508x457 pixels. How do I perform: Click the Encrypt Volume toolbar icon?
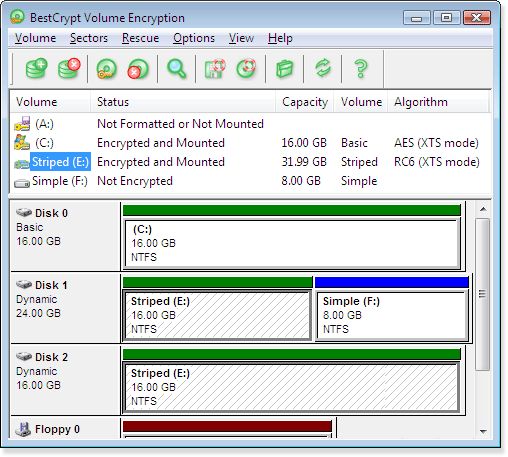click(37, 68)
